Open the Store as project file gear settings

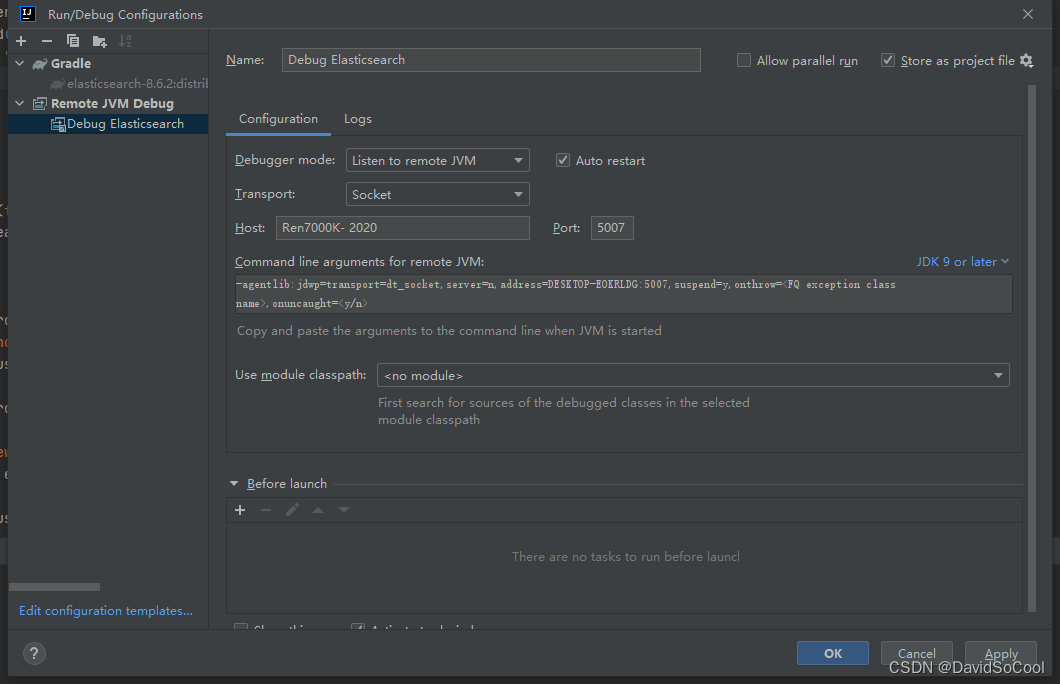1026,60
